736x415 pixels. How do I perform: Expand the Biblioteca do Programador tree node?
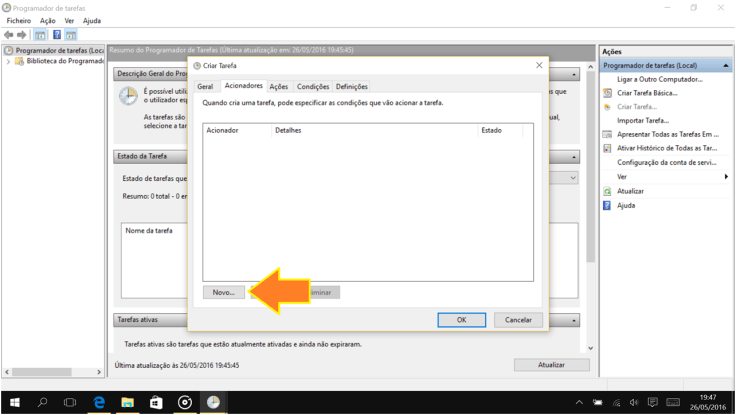[9, 61]
